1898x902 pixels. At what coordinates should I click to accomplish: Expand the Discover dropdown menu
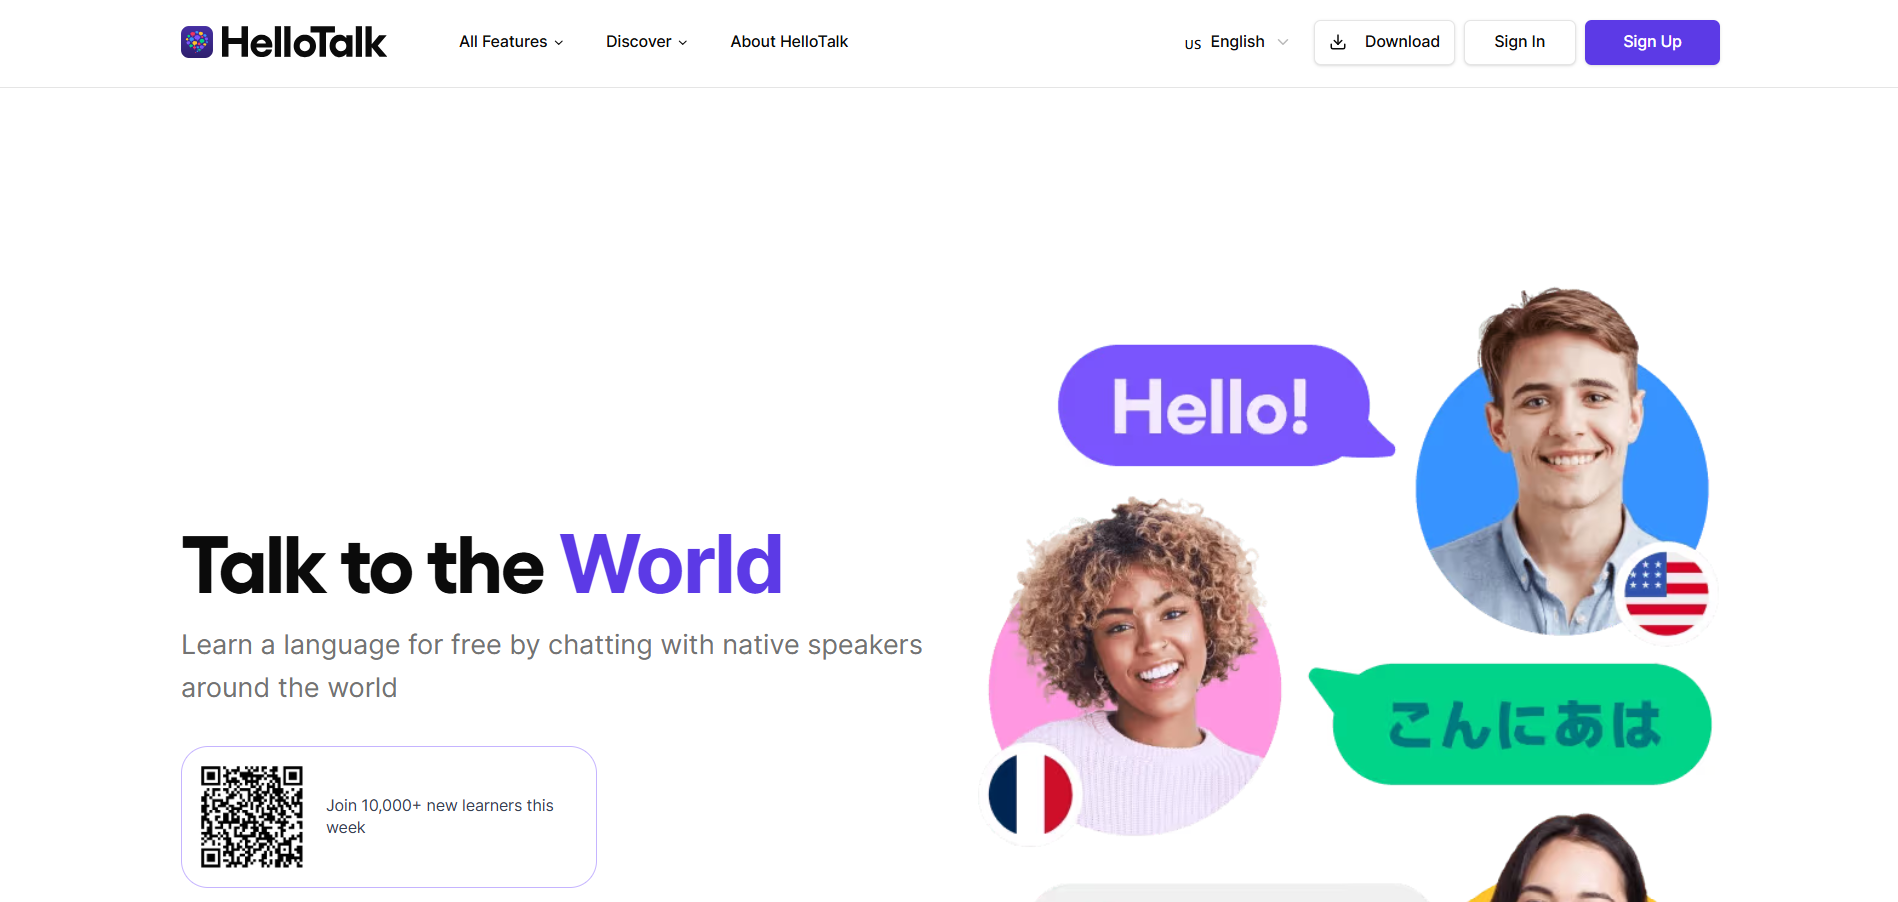(x=646, y=42)
